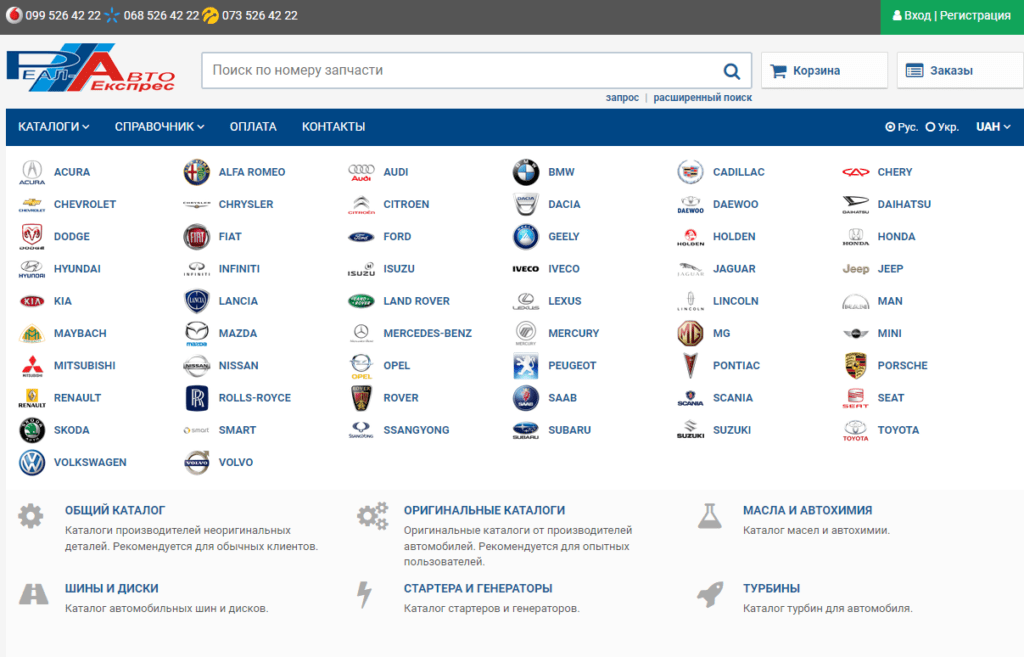
Task: Click the Peugeot lion logo
Action: pyautogui.click(x=526, y=366)
